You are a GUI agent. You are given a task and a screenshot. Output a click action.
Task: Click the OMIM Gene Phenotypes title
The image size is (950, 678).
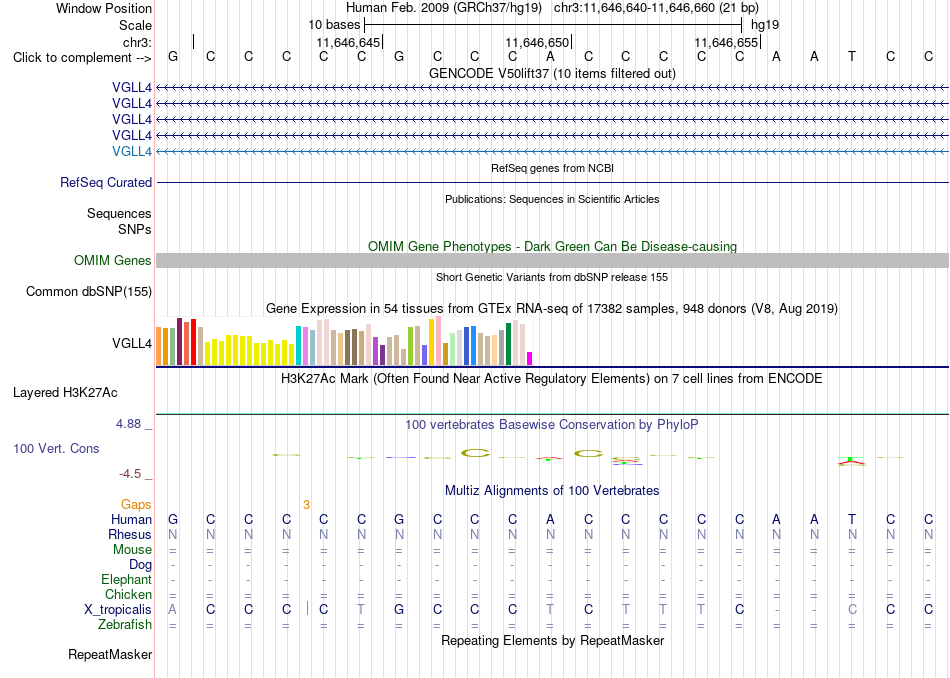click(552, 247)
